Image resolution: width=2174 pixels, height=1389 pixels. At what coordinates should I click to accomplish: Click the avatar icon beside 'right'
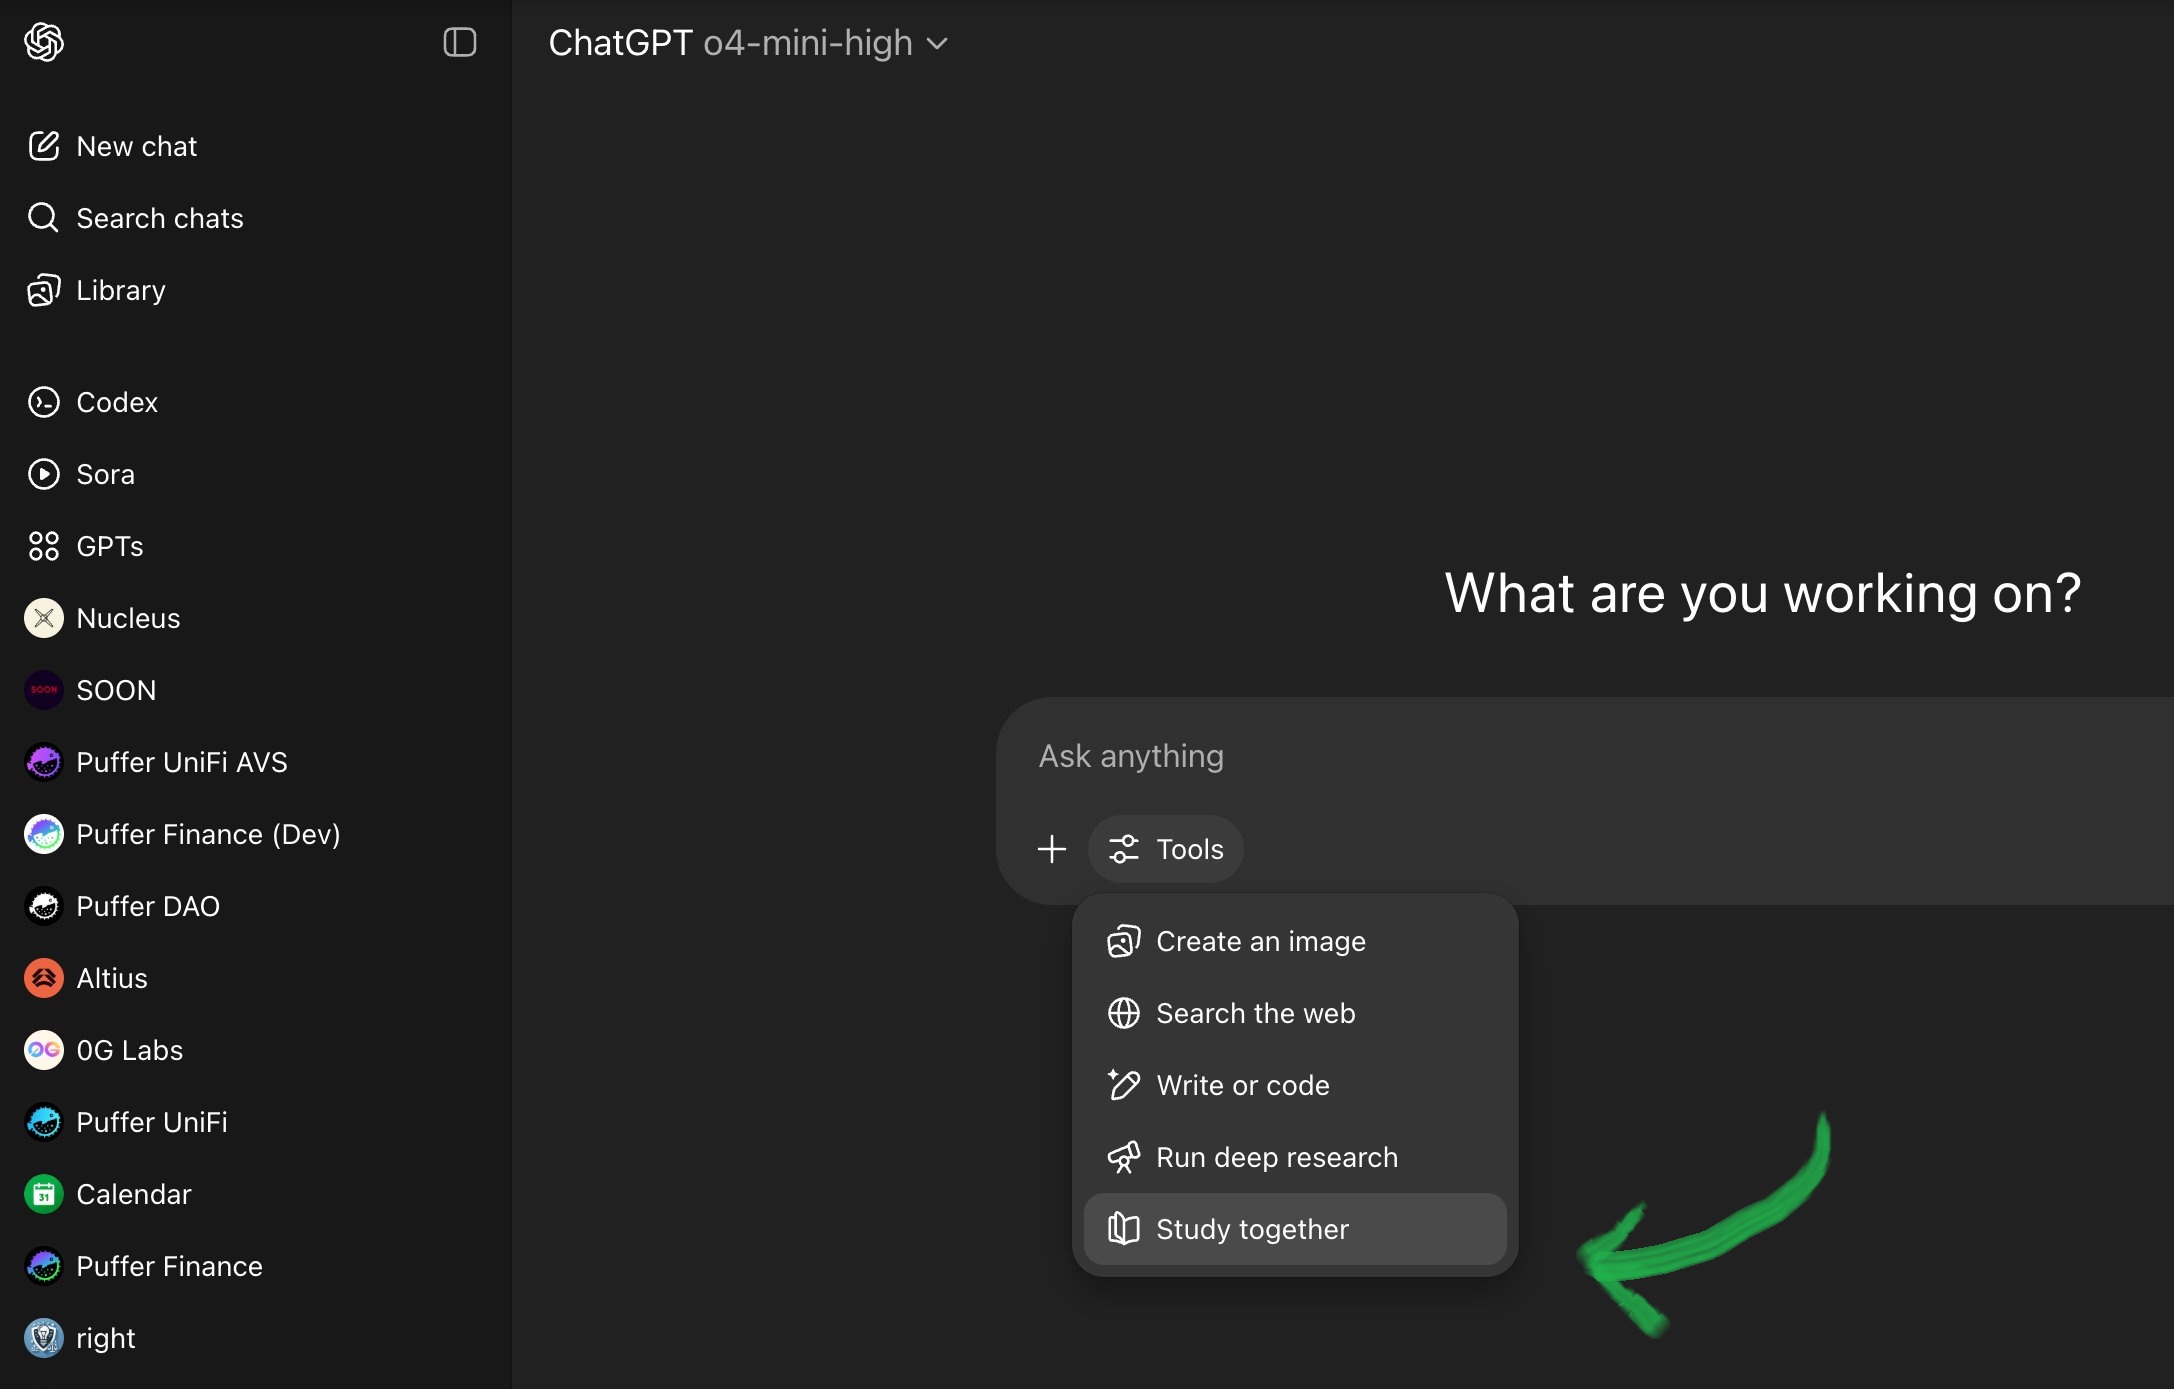click(44, 1338)
